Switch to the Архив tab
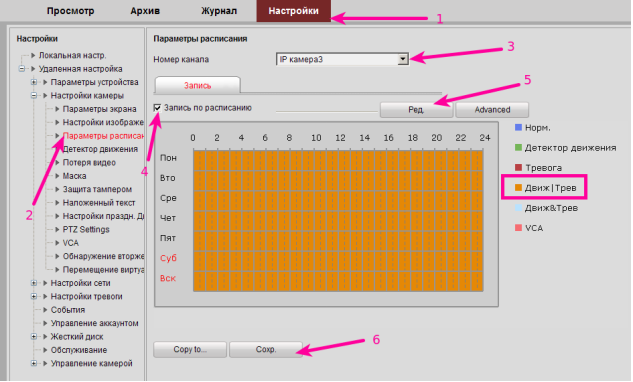Screen dimensions: 633x382 click(x=145, y=11)
